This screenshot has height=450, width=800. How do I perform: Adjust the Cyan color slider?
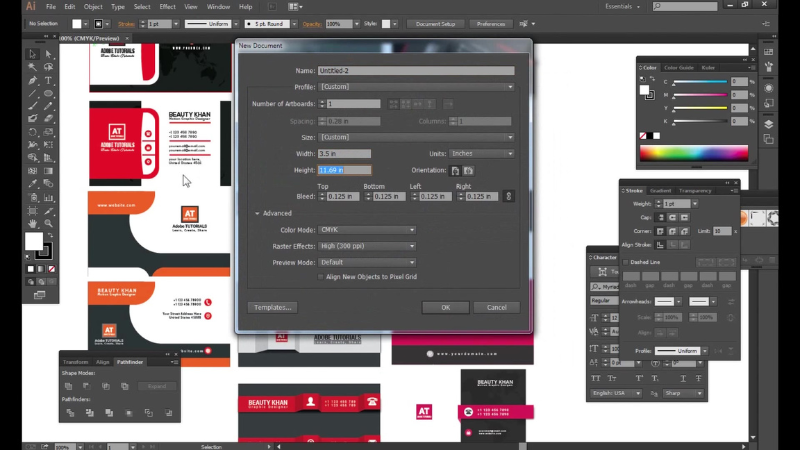[x=700, y=82]
